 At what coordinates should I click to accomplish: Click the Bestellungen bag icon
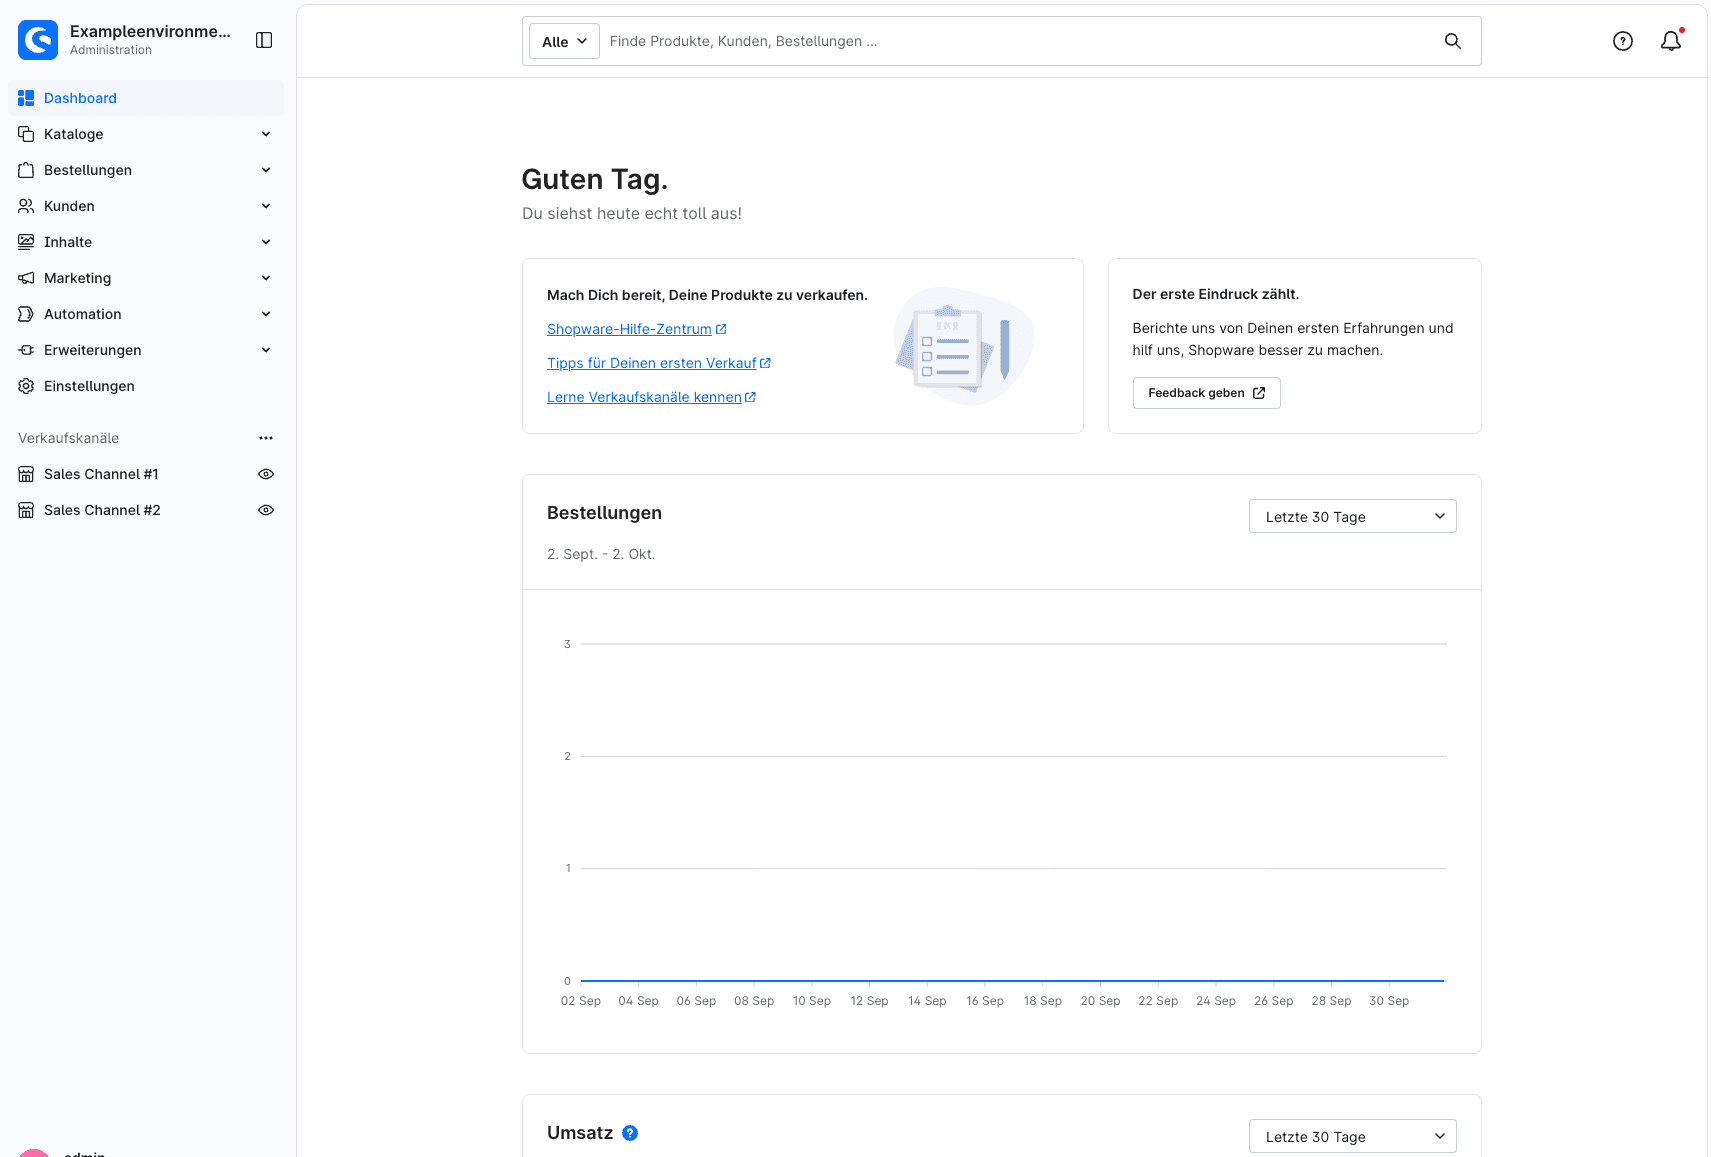(x=26, y=170)
